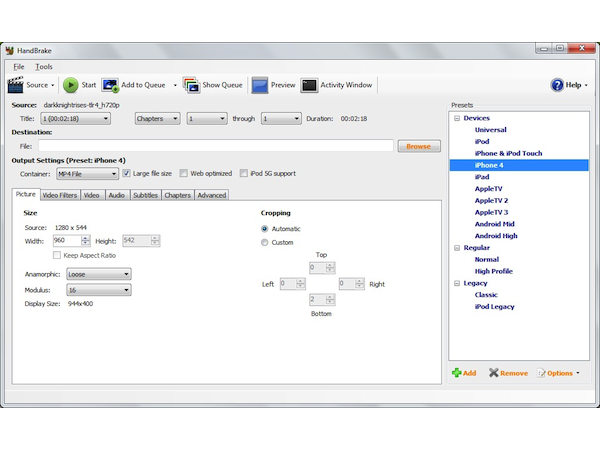Viewport: 600px width, 450px height.
Task: Switch to the Advanced tab
Action: pos(212,195)
